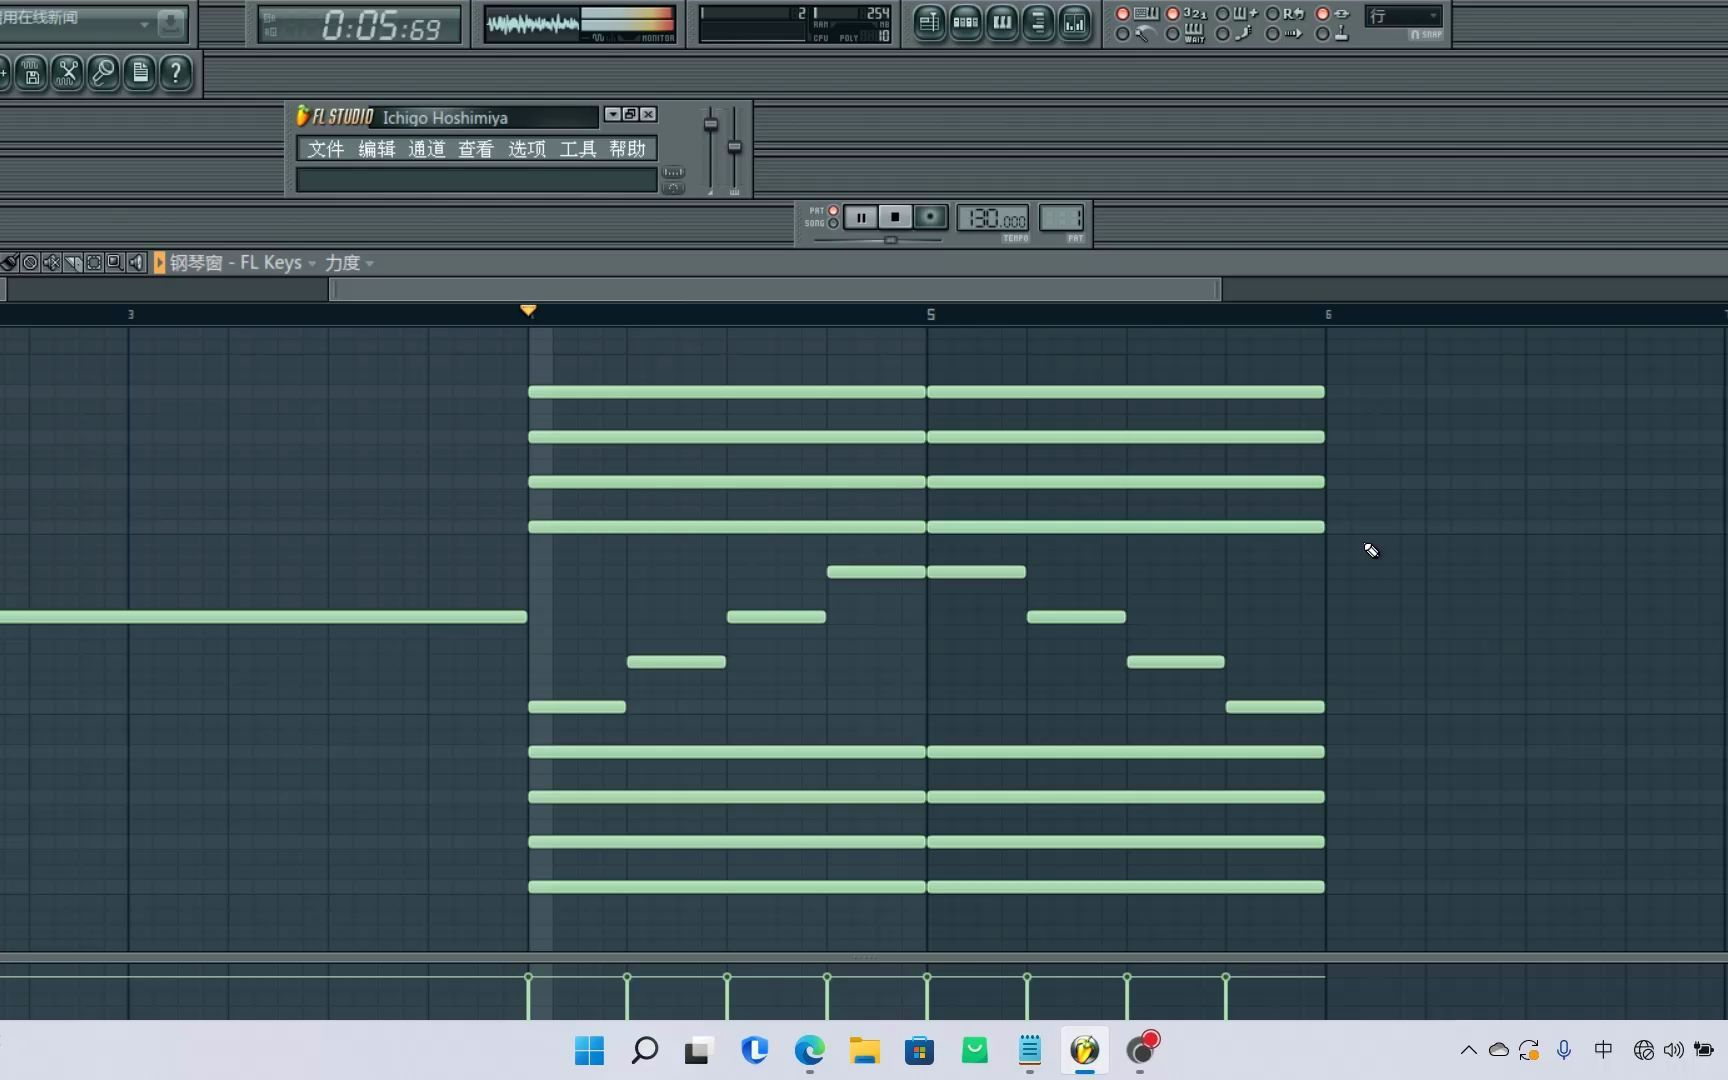This screenshot has width=1728, height=1080.
Task: Open the Mixer window
Action: click(1074, 22)
